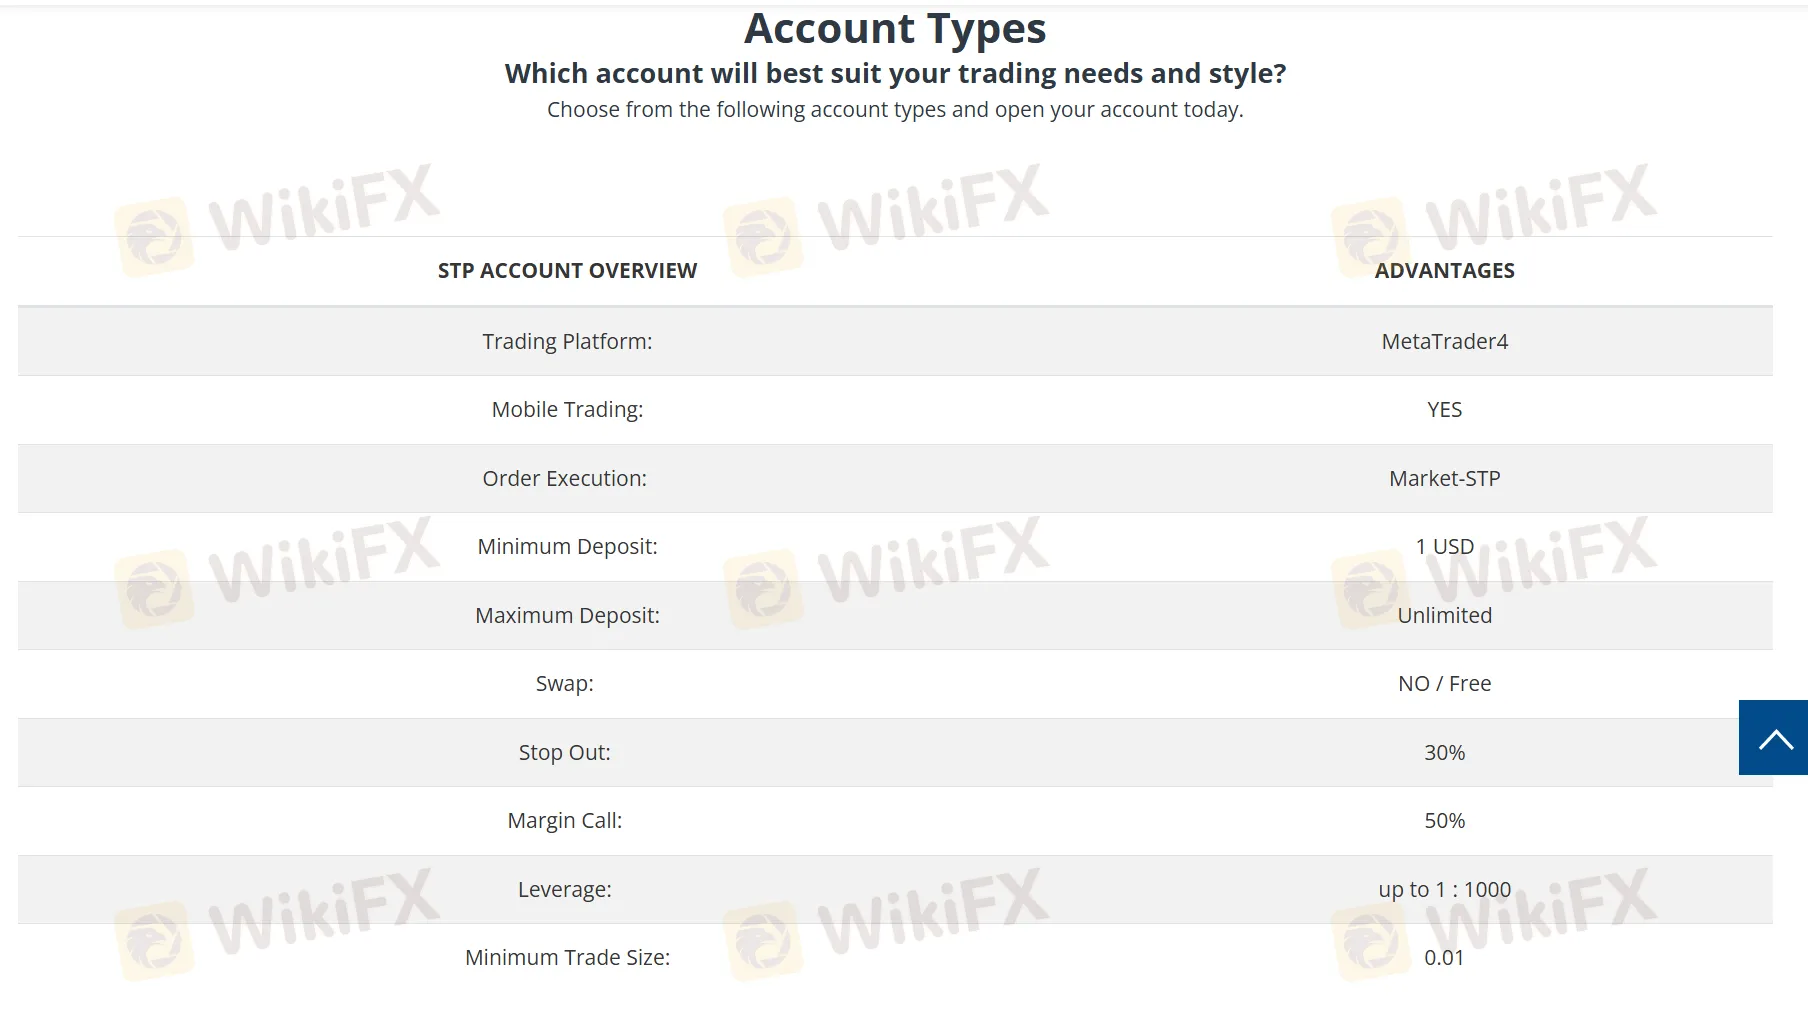The width and height of the screenshot is (1808, 1036).
Task: Click the 'YES' mobile trading value
Action: click(1444, 410)
